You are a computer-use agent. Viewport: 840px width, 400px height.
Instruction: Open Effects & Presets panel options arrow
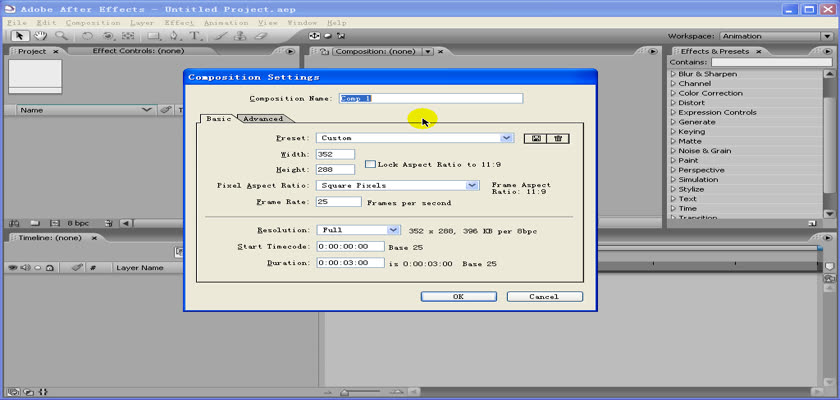click(x=828, y=51)
